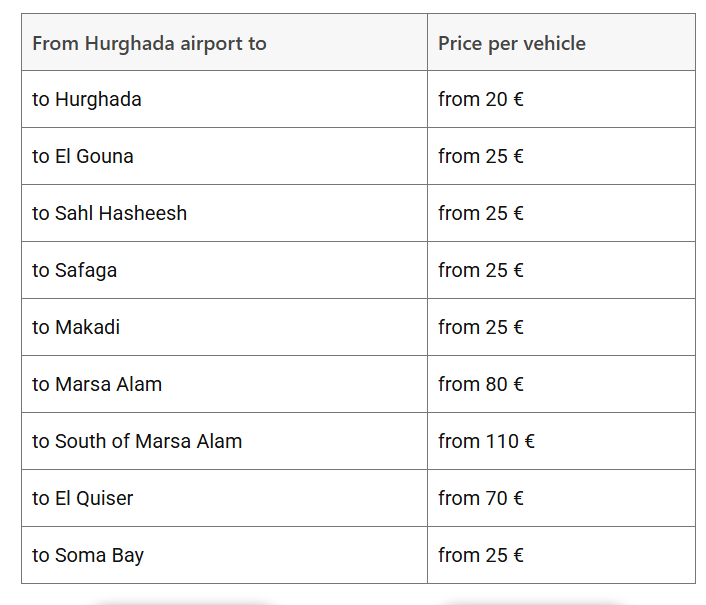Select the price listed for Makadi
Screen dimensions: 706x605
pyautogui.click(x=481, y=327)
